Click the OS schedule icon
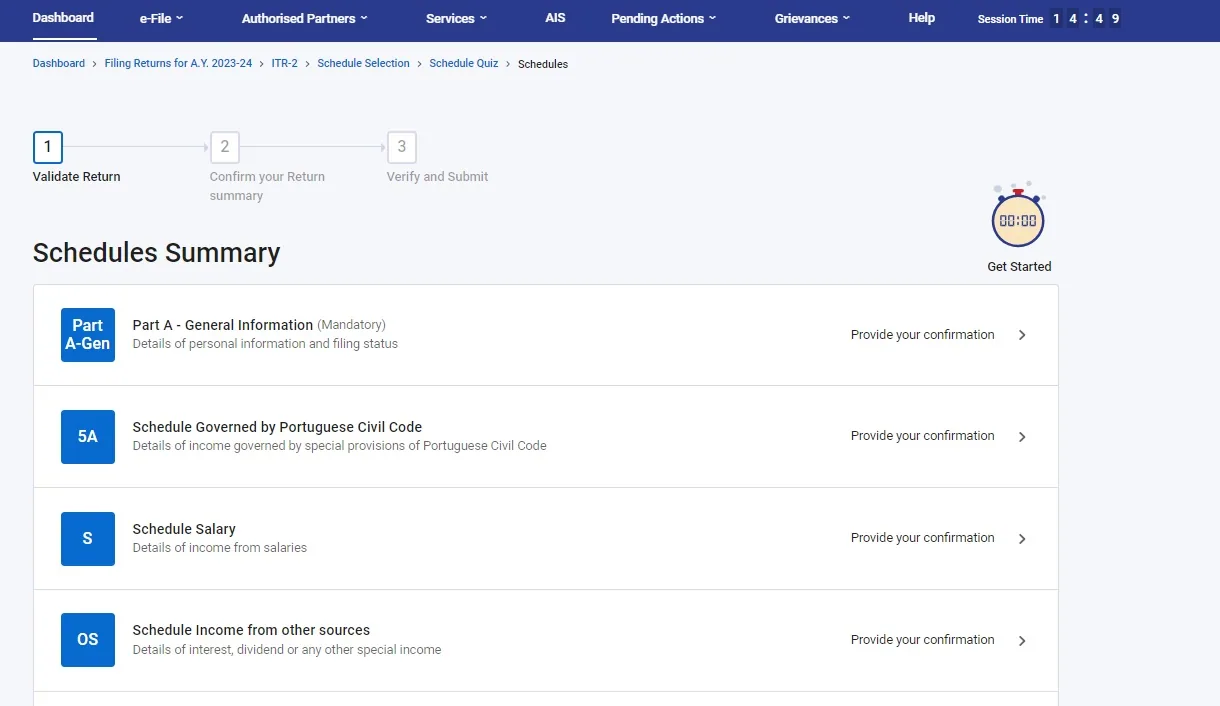The width and height of the screenshot is (1220, 706). (88, 640)
